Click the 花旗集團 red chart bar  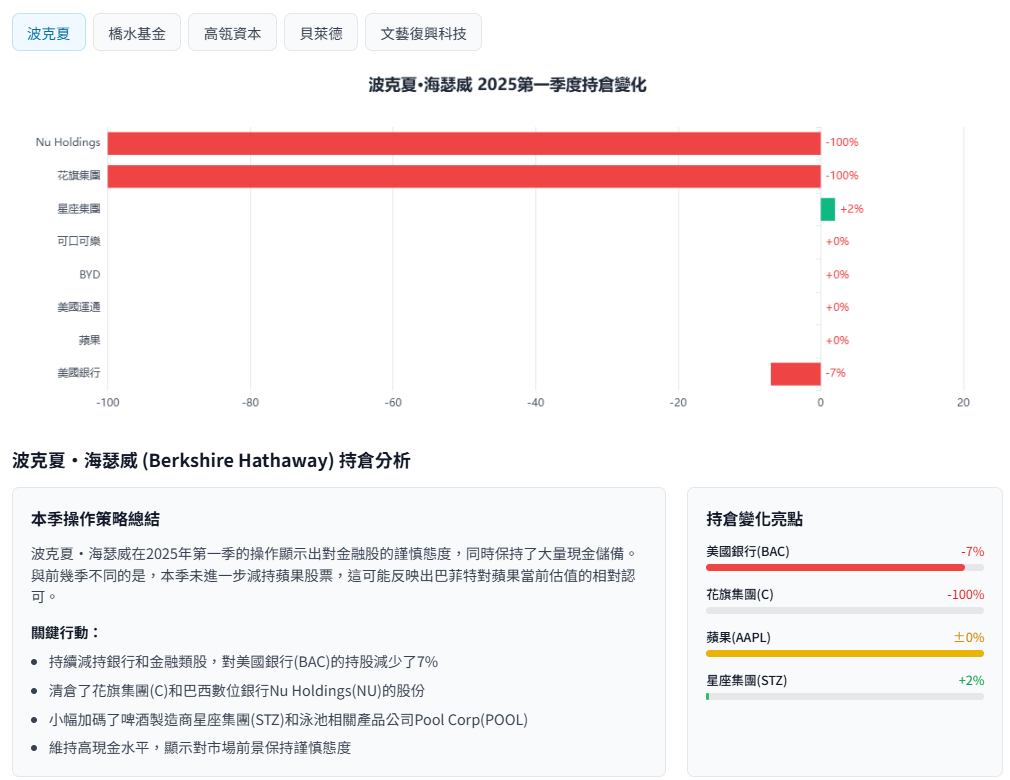(464, 176)
